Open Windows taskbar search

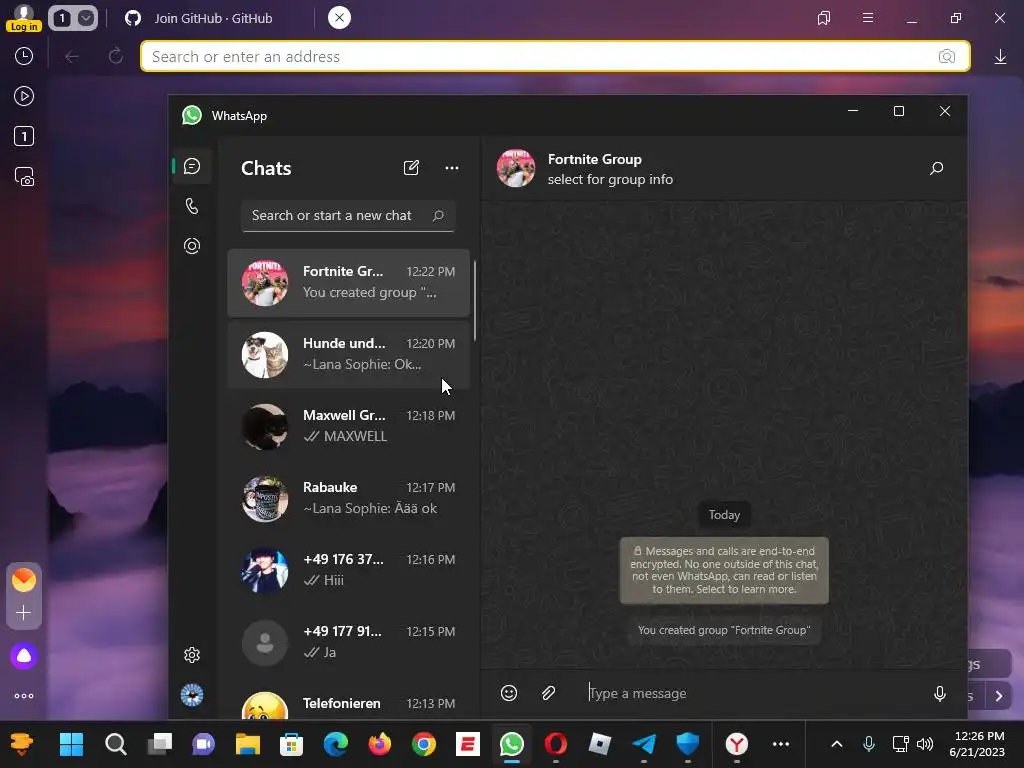tap(116, 744)
